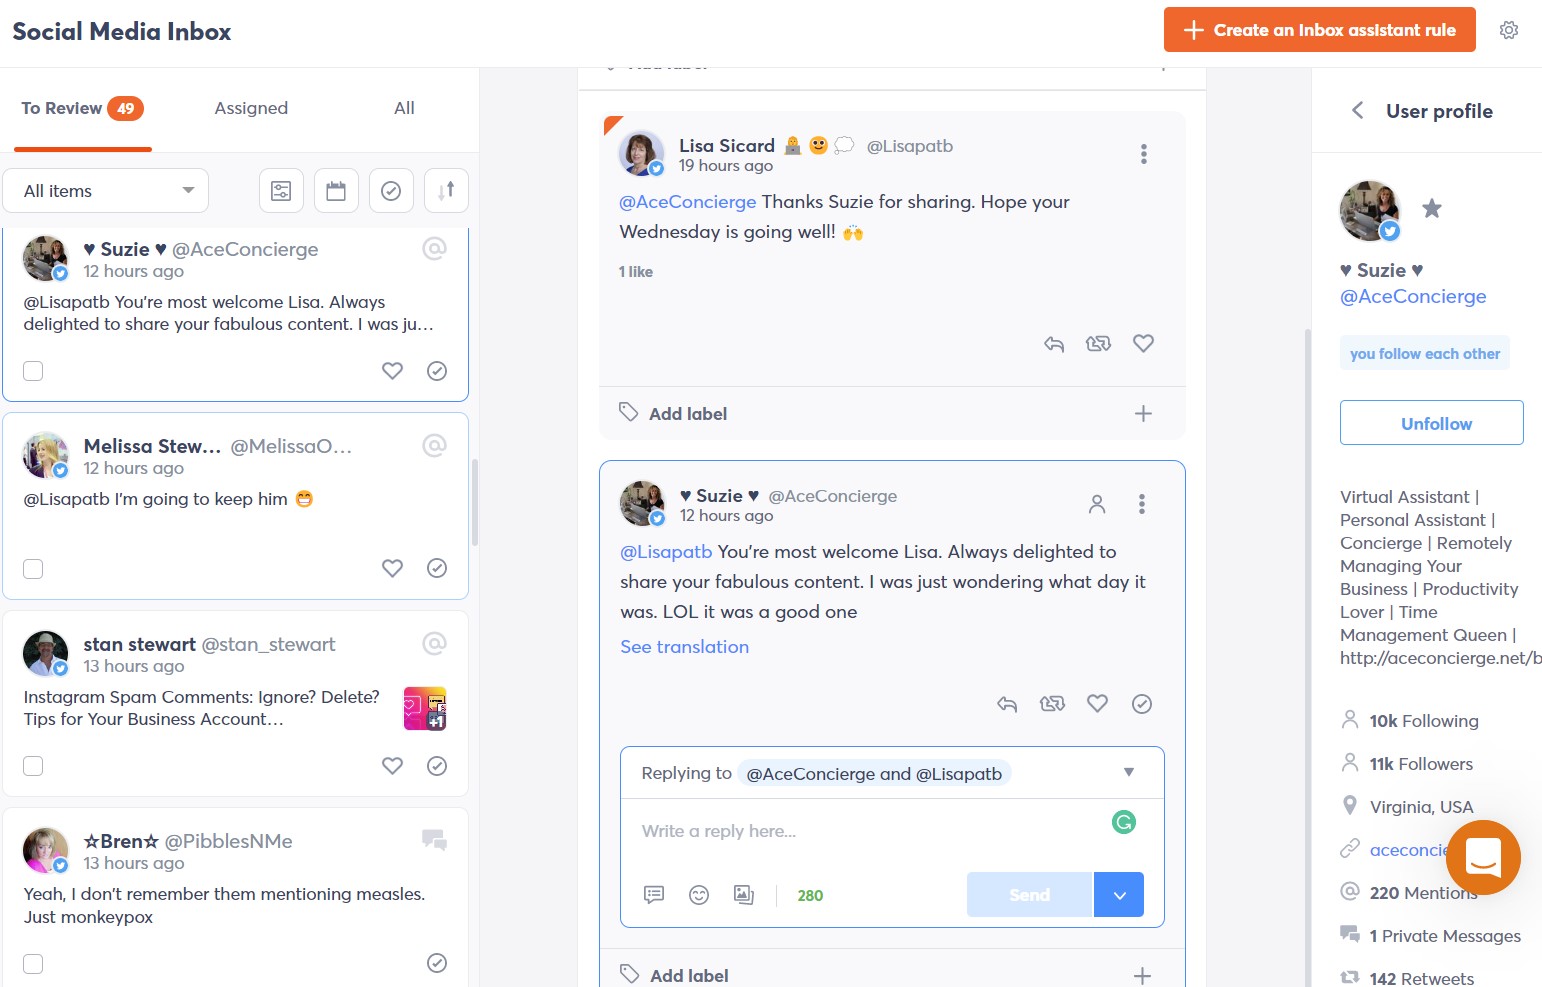Image resolution: width=1542 pixels, height=987 pixels.
Task: Click the reply arrow on Suzie's message
Action: coord(1007,704)
